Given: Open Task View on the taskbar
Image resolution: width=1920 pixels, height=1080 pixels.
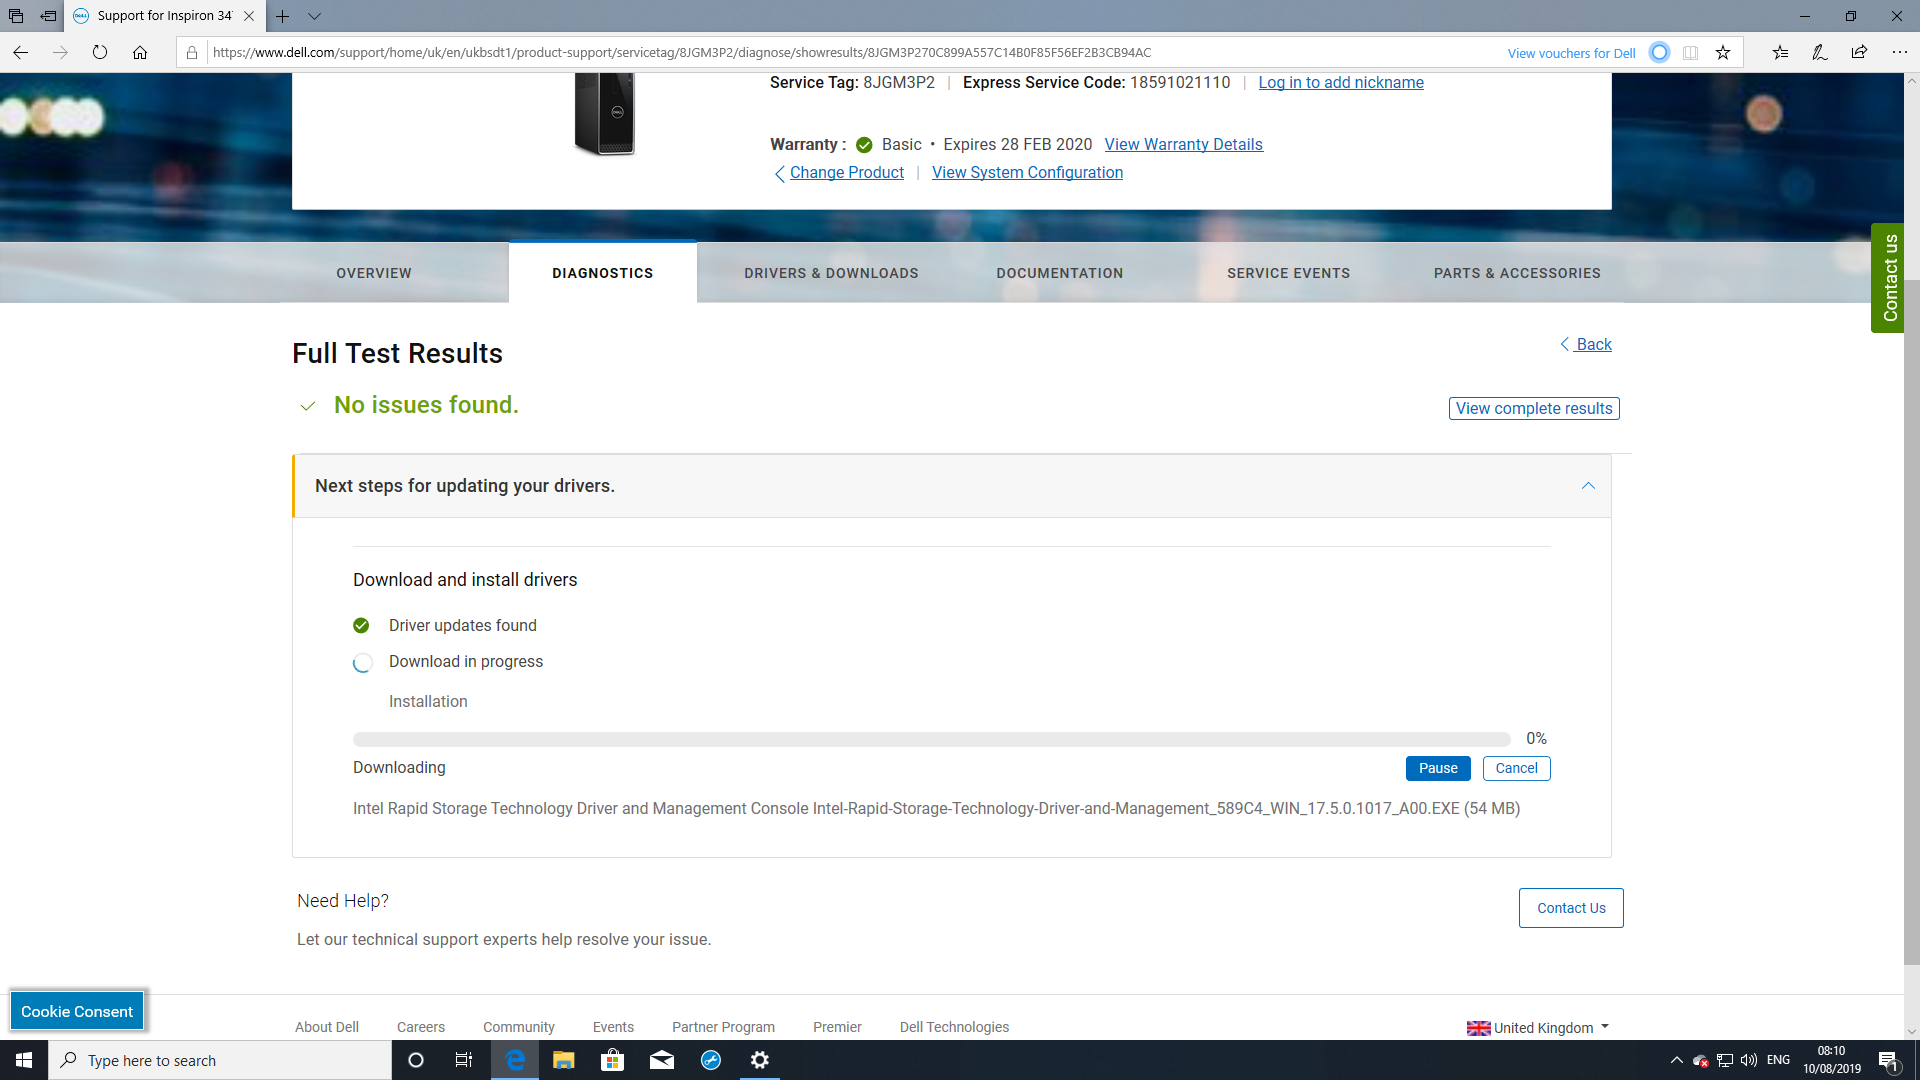Looking at the screenshot, I should 463,1060.
